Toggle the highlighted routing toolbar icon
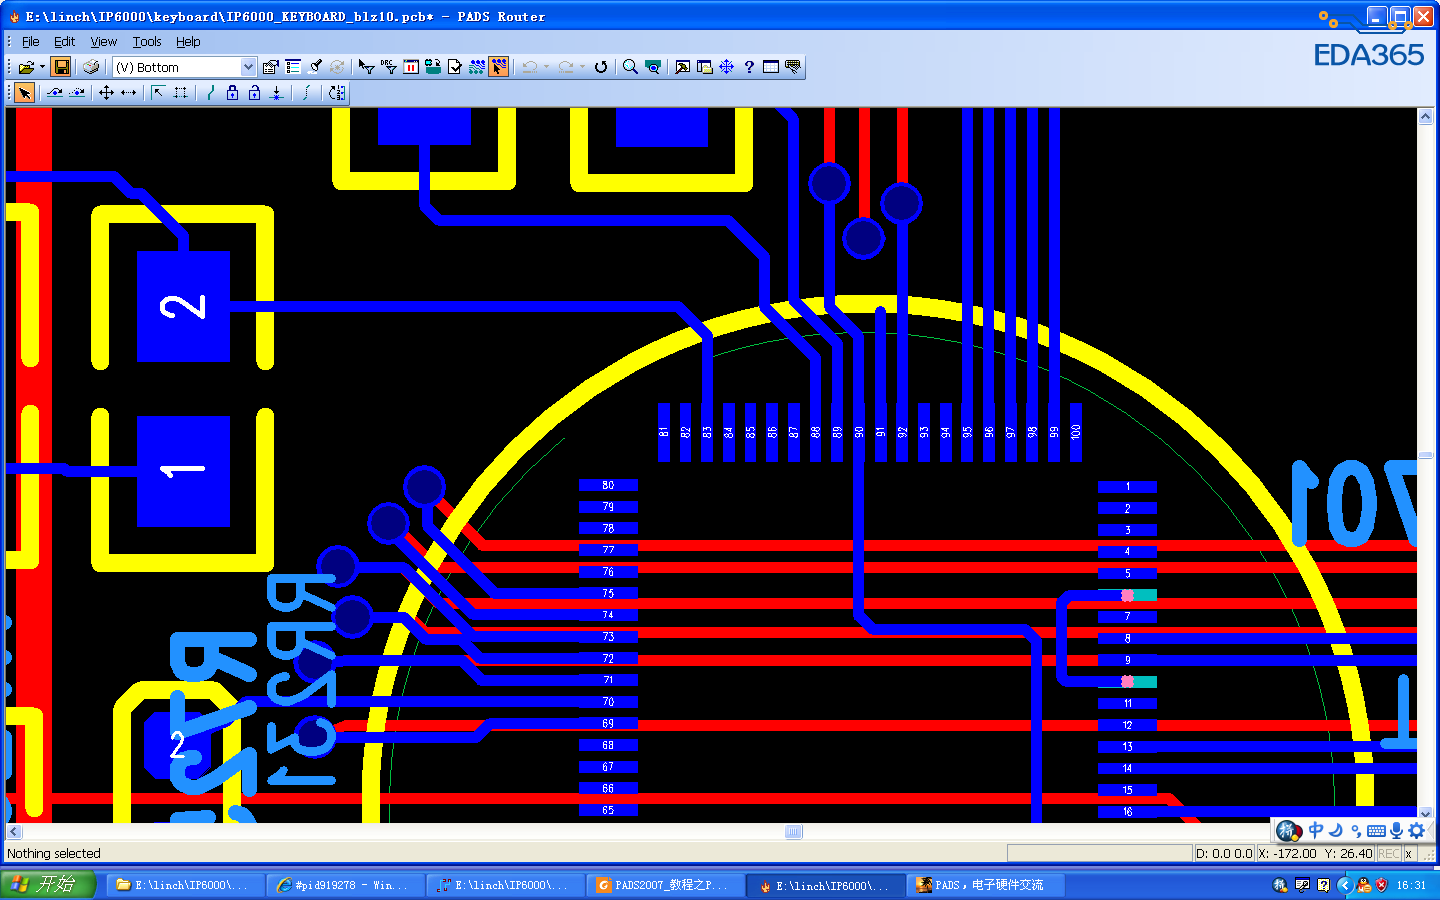1440x900 pixels. tap(498, 67)
